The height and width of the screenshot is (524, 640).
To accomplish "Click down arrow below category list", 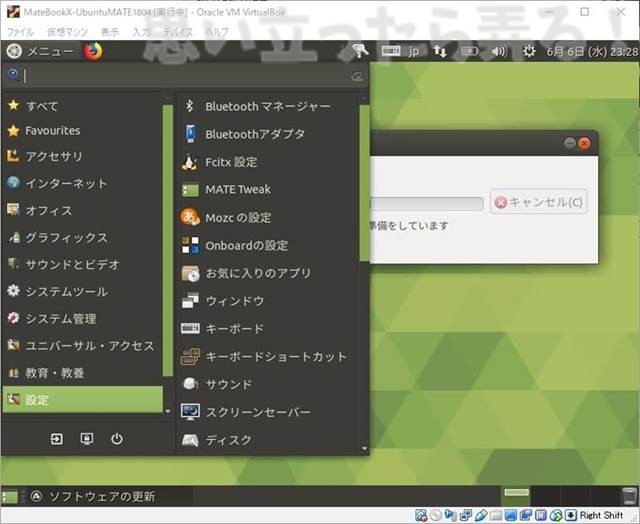I will pyautogui.click(x=167, y=411).
